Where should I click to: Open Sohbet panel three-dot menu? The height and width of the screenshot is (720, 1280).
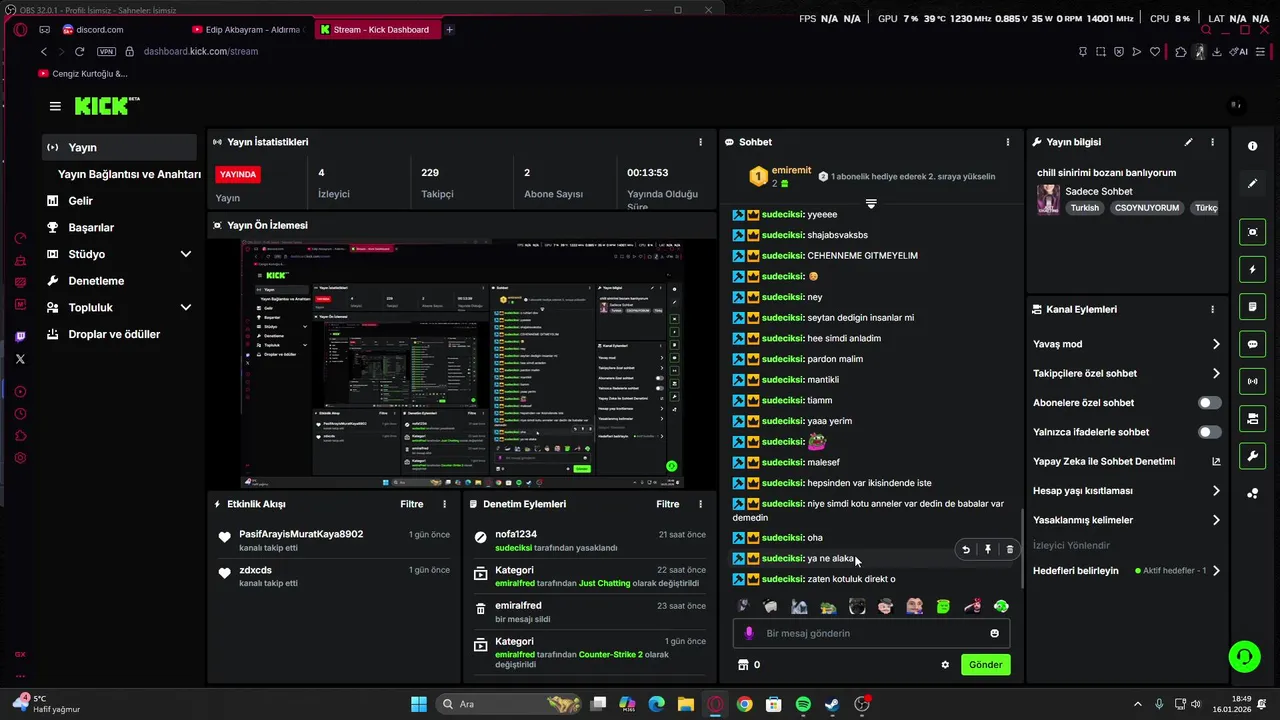coord(1007,142)
